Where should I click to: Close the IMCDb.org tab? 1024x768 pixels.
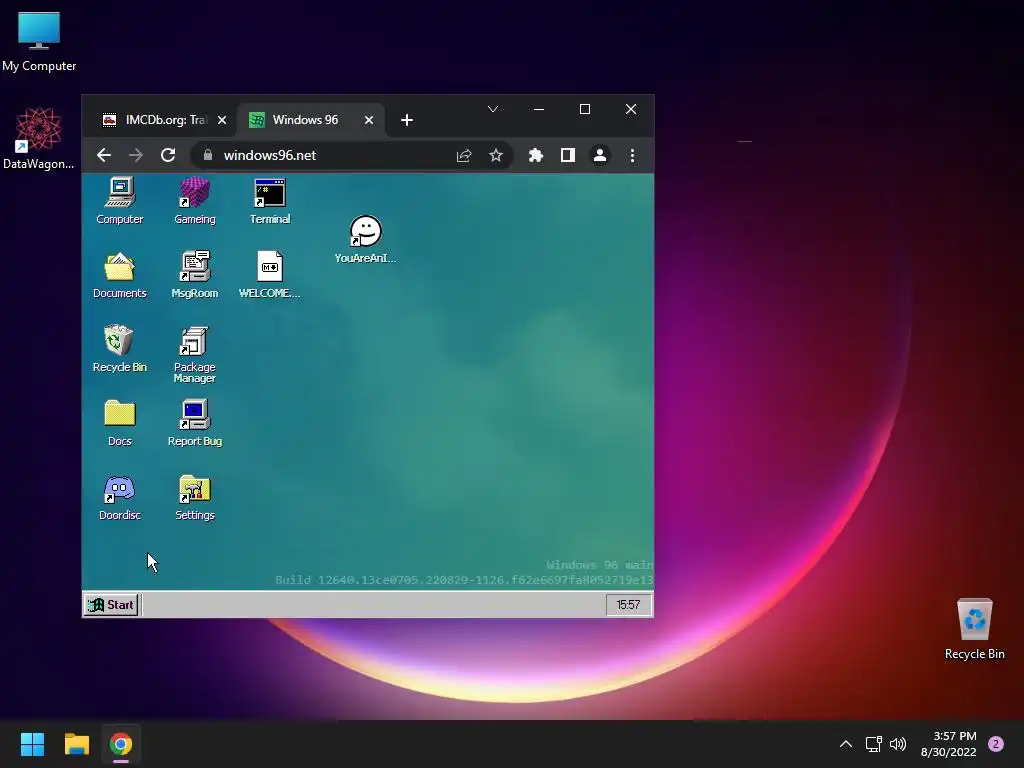(222, 120)
